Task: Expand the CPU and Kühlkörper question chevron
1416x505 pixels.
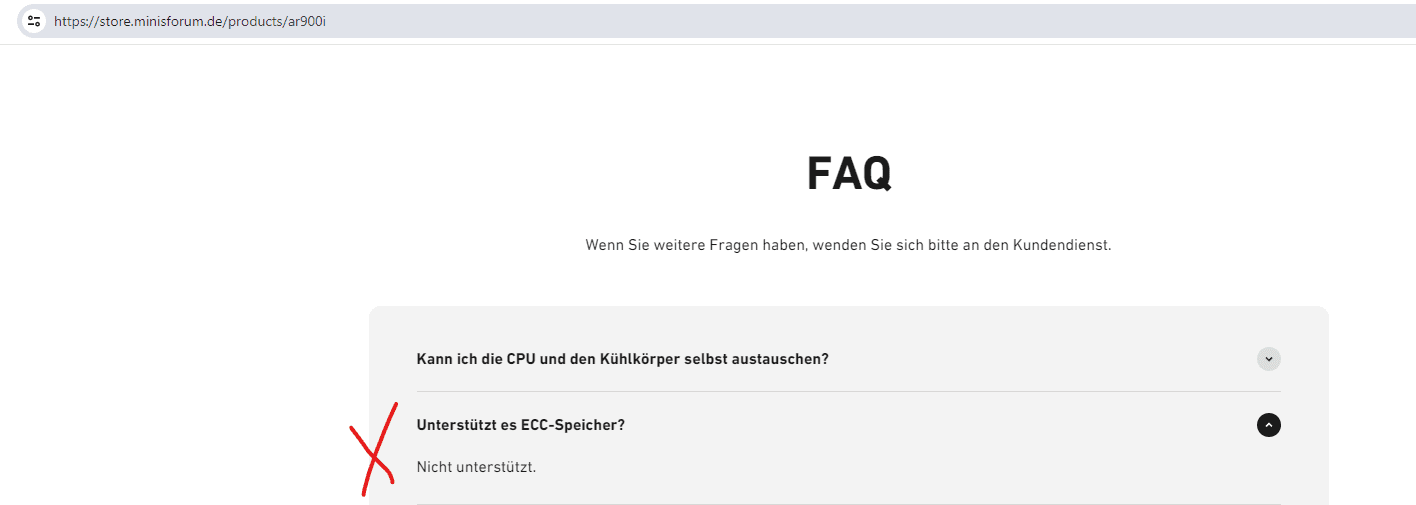Action: [1268, 359]
